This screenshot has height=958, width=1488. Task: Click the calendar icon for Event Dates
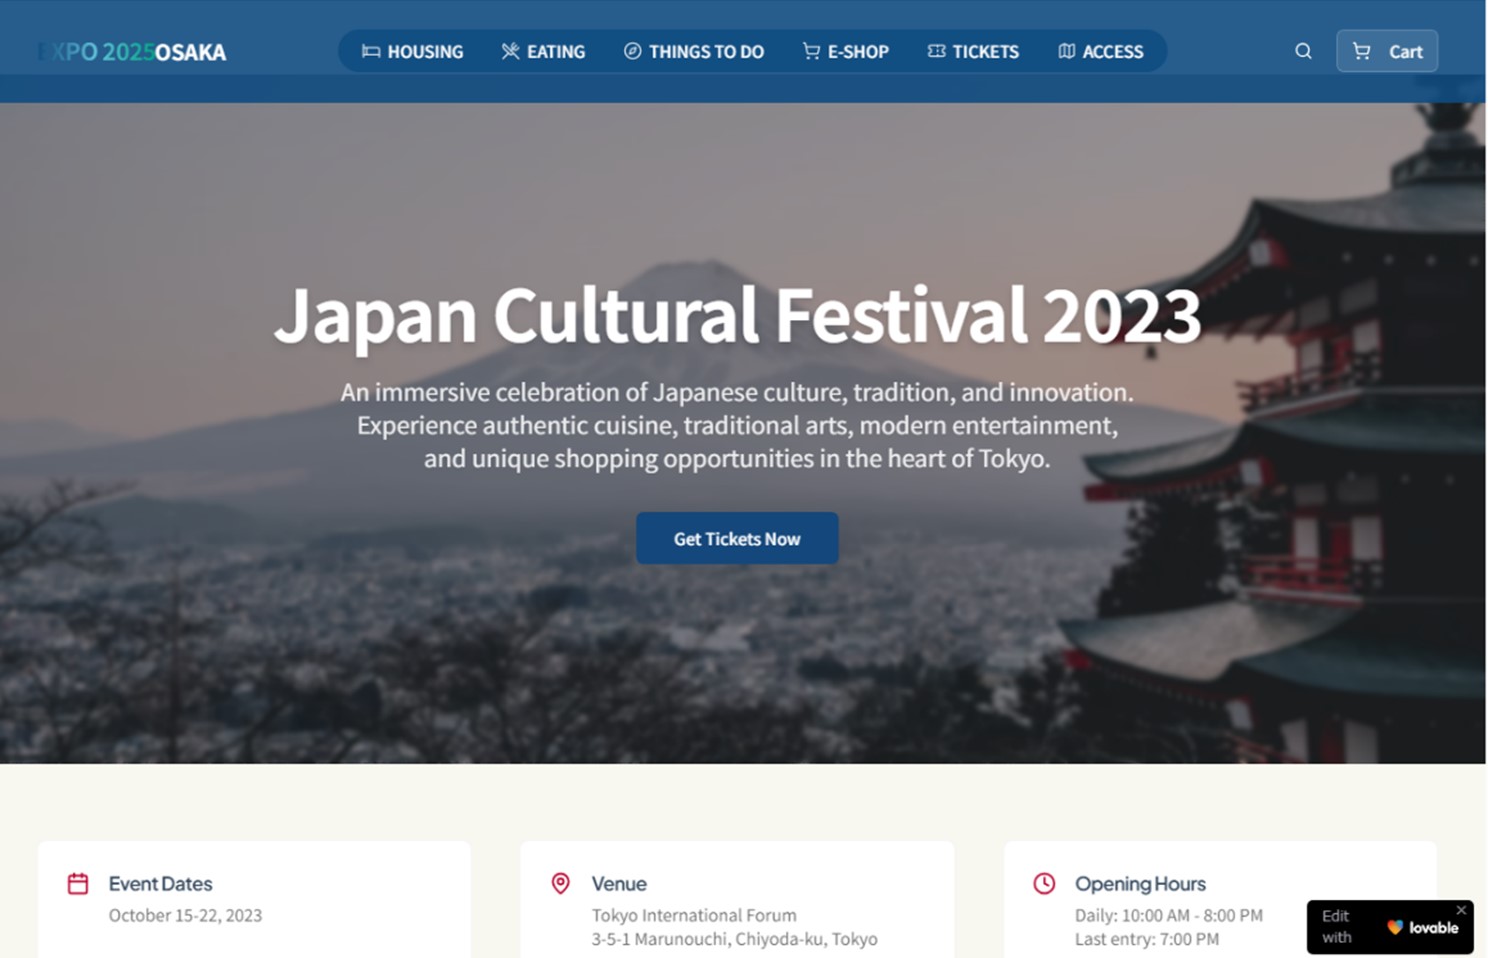pos(78,883)
